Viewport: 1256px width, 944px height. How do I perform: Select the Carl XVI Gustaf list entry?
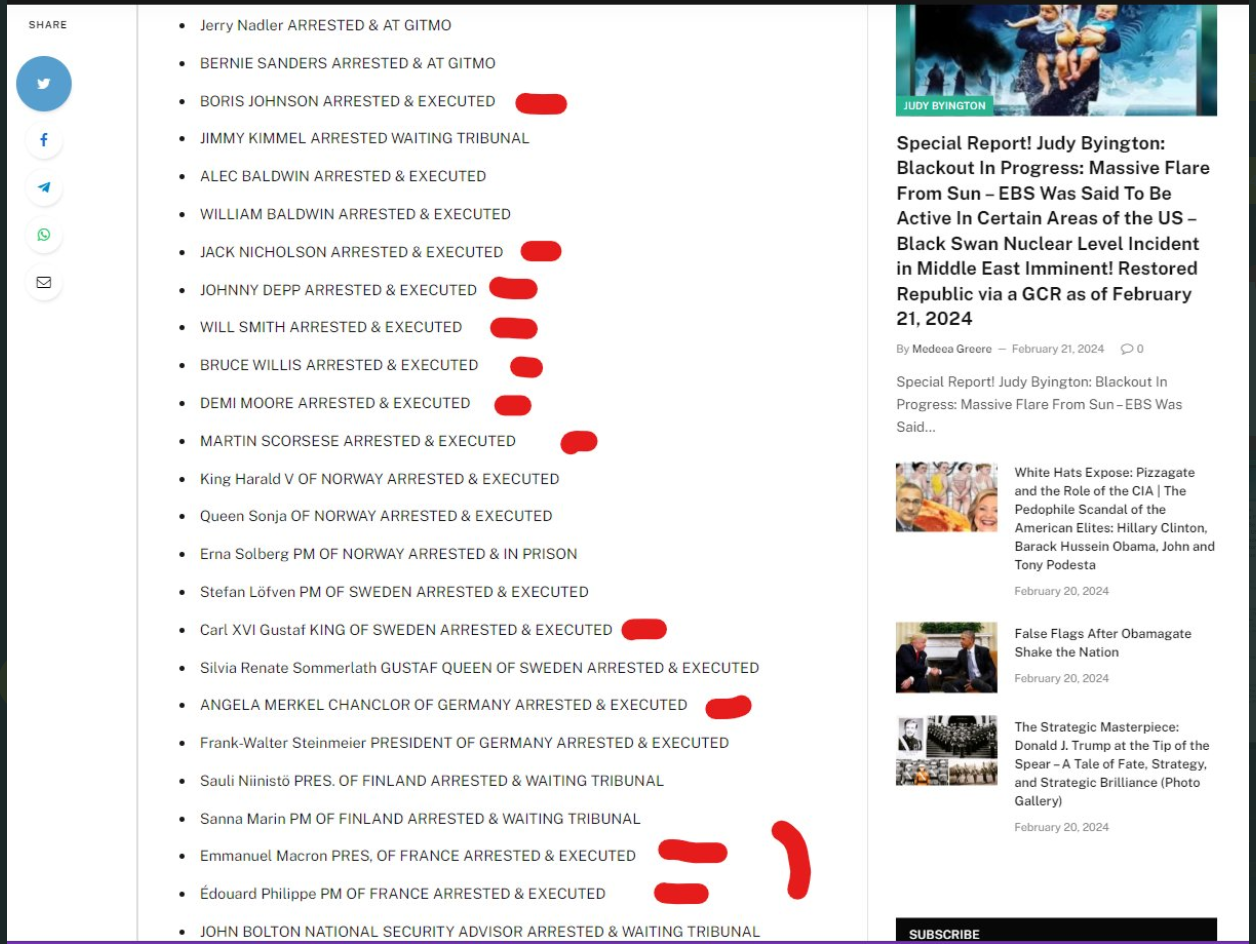pyautogui.click(x=406, y=630)
